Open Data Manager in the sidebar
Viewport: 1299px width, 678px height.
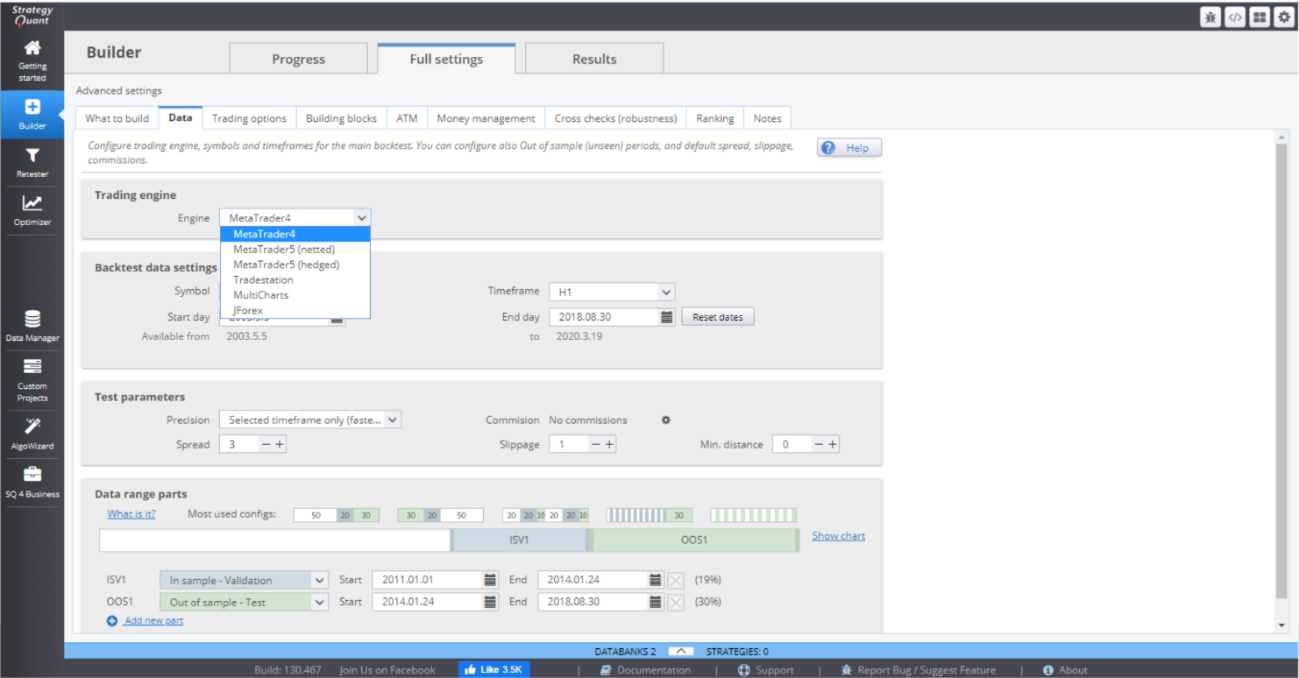32,326
